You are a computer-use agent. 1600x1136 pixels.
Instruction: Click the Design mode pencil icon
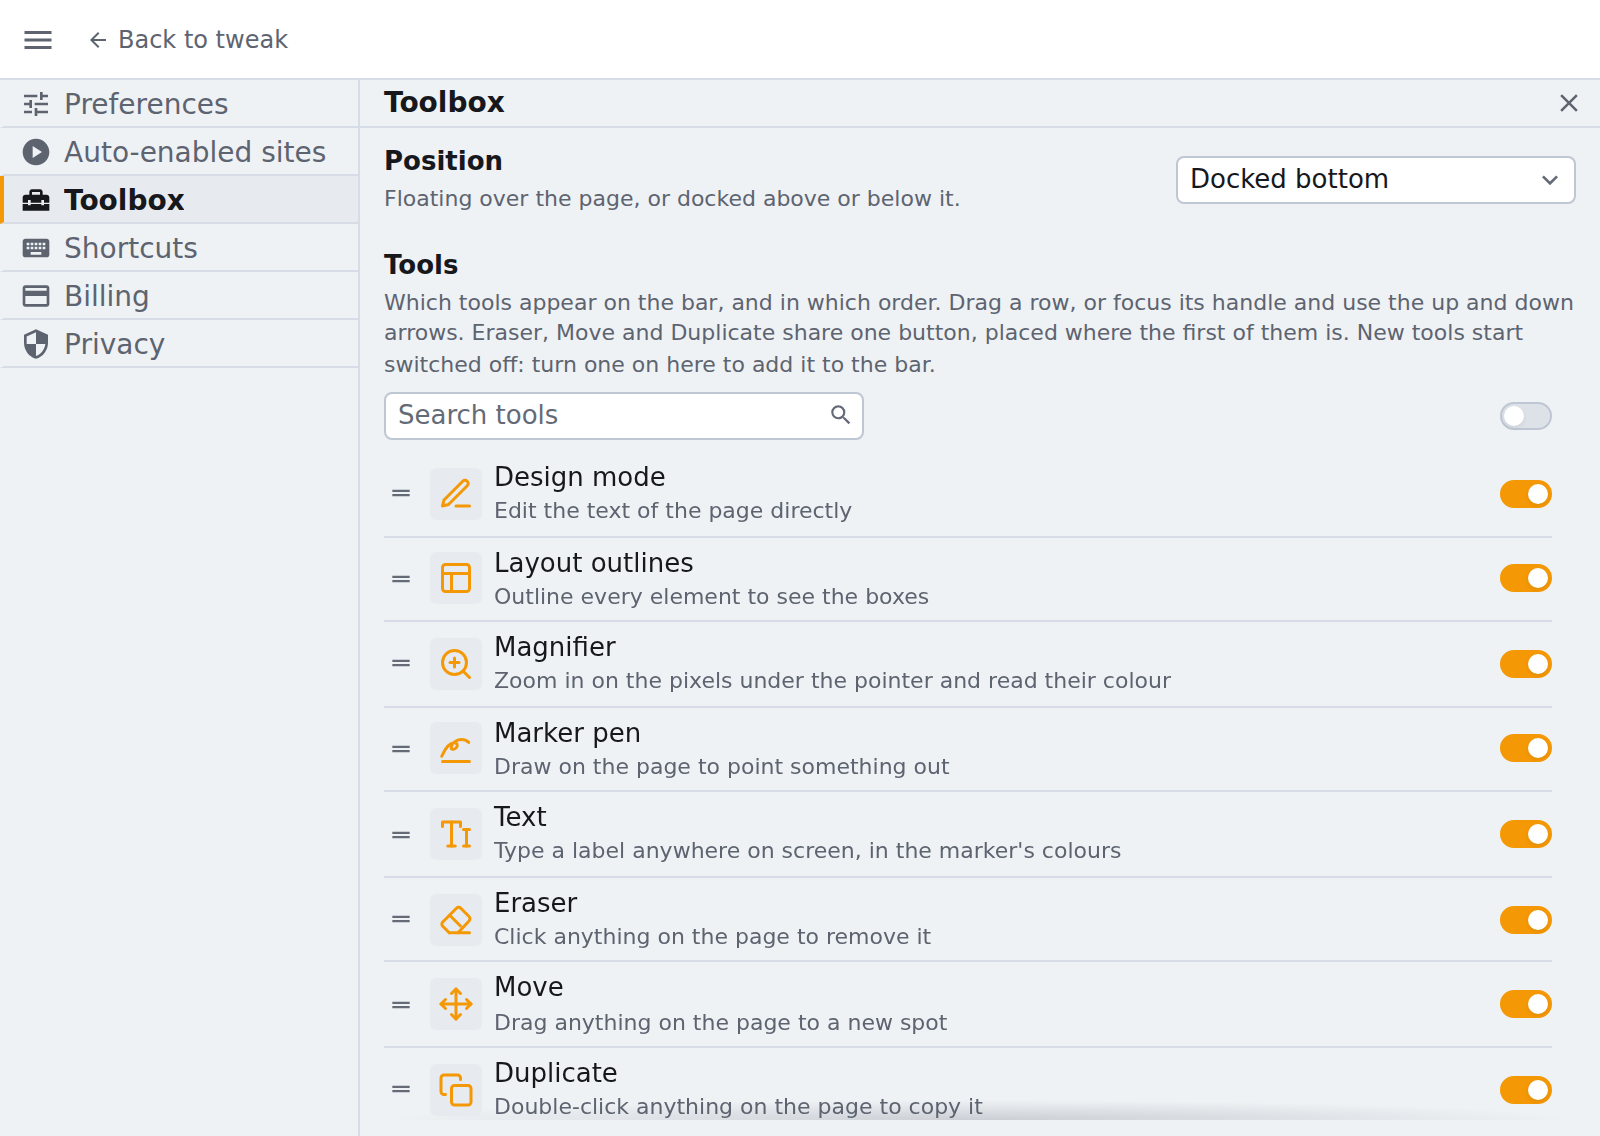point(456,494)
